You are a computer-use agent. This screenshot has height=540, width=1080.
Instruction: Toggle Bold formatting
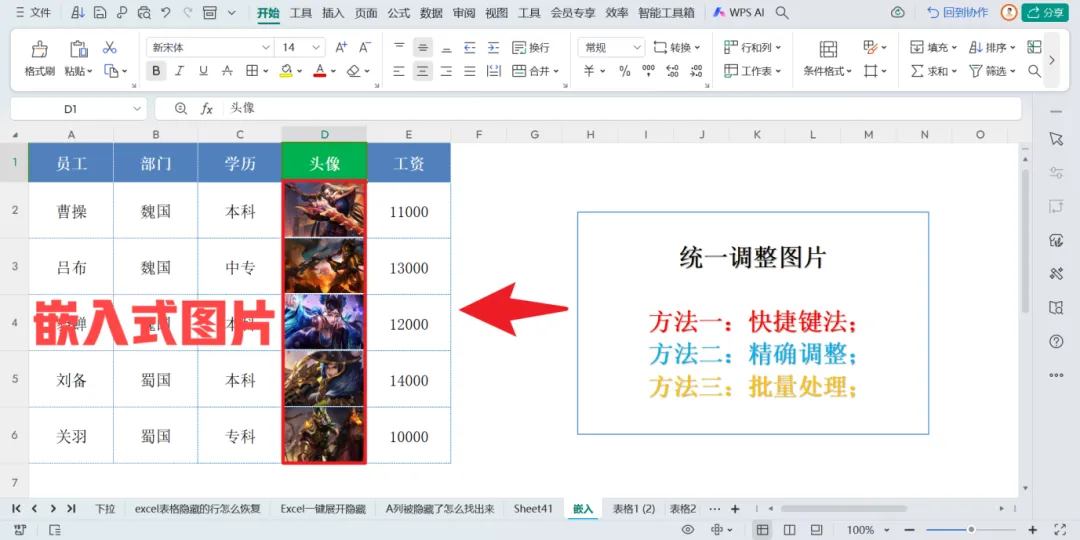156,70
